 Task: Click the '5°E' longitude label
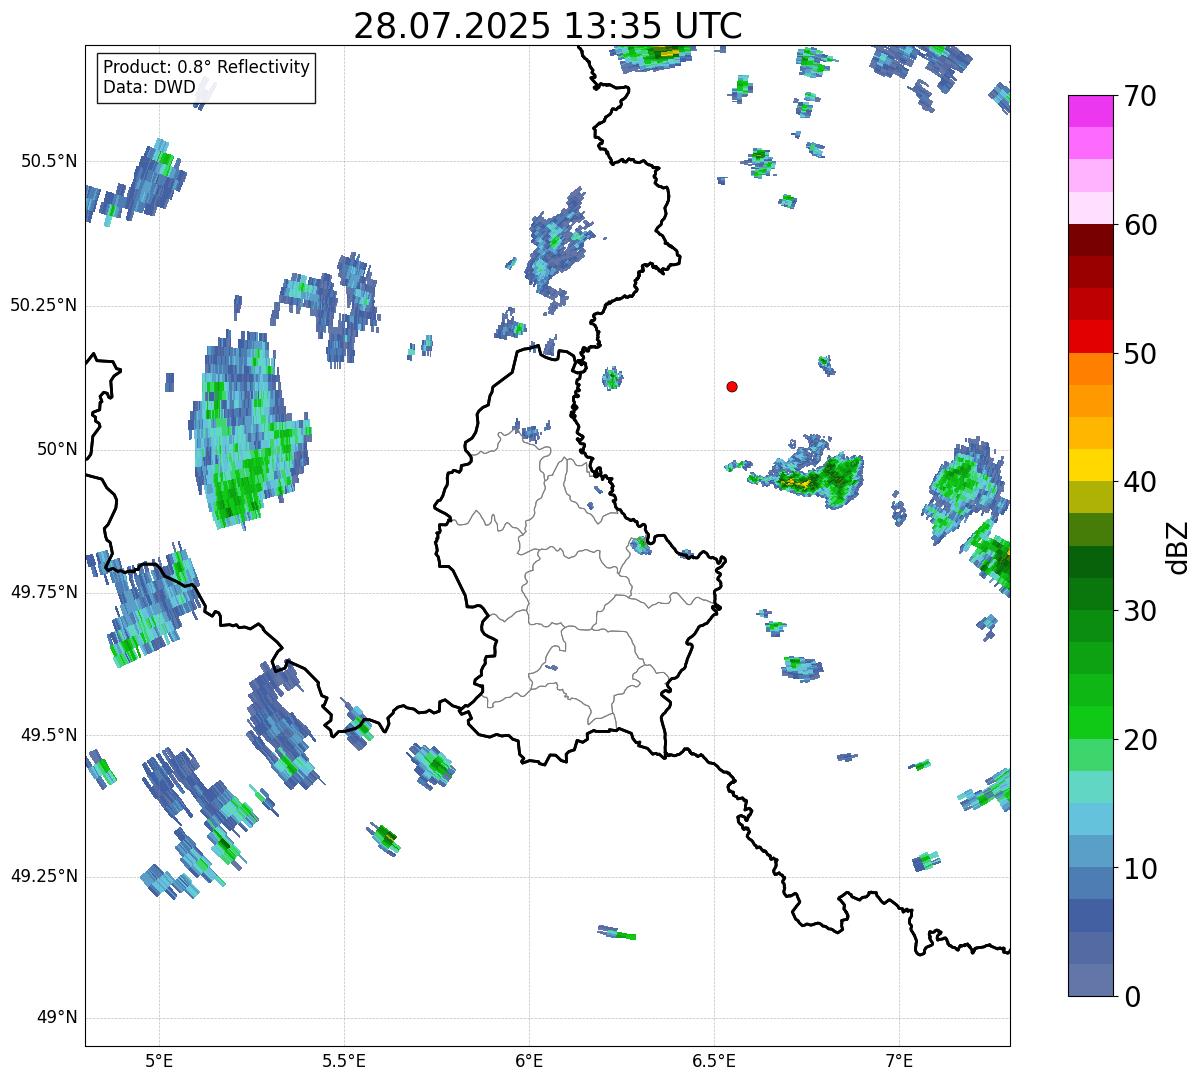[159, 1060]
